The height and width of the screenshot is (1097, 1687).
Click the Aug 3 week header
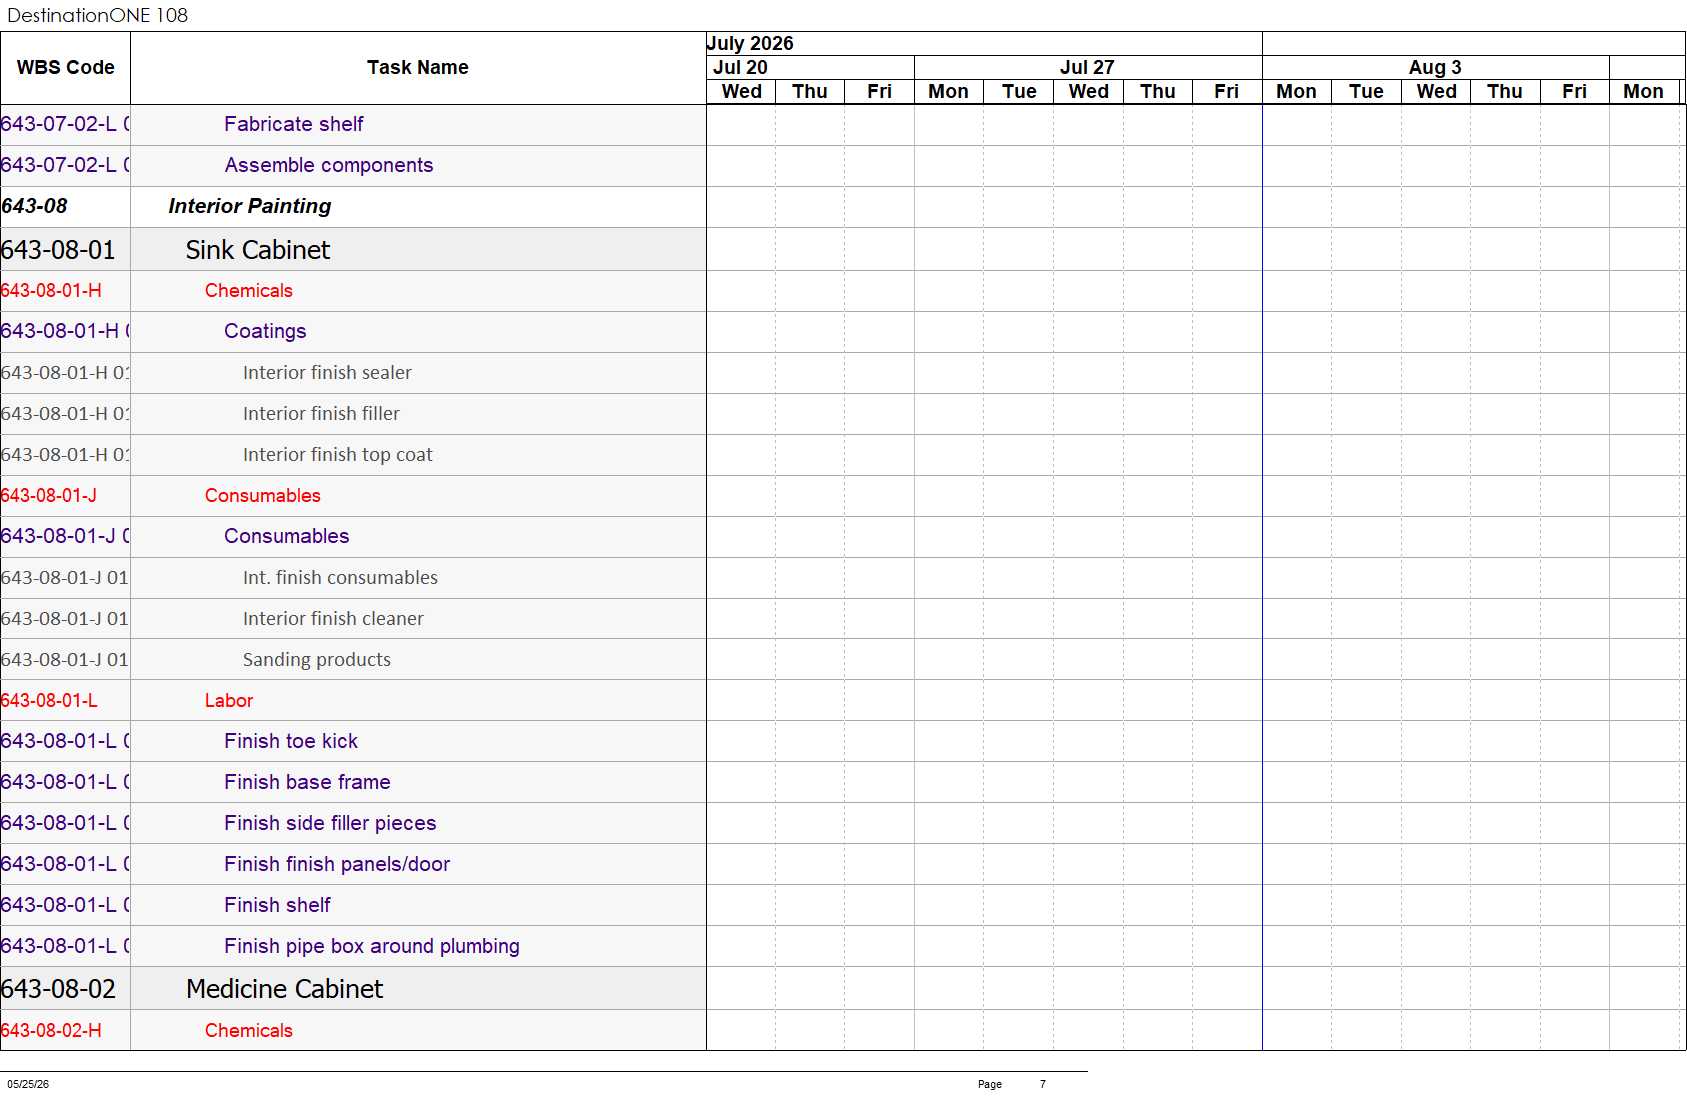1435,67
